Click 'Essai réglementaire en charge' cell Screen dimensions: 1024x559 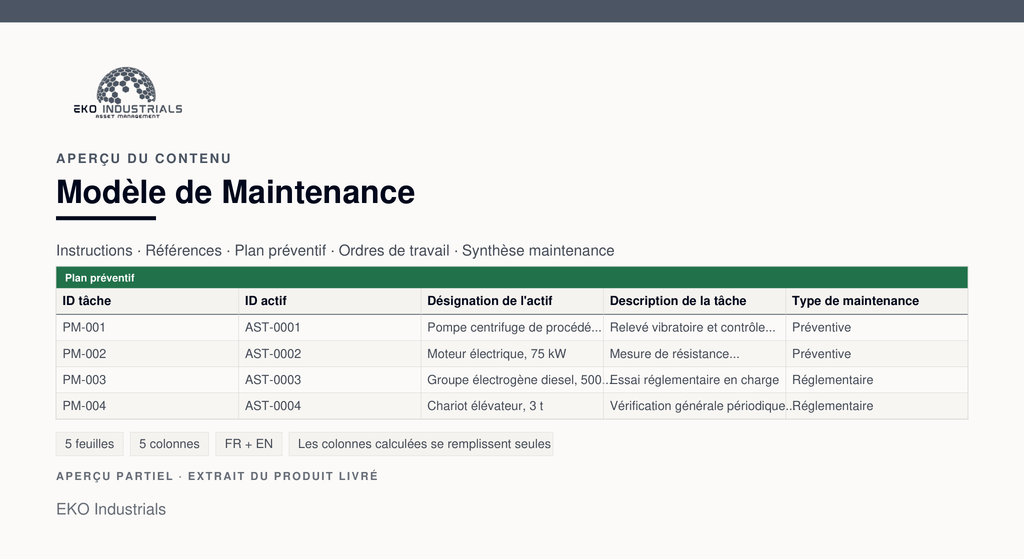[694, 380]
